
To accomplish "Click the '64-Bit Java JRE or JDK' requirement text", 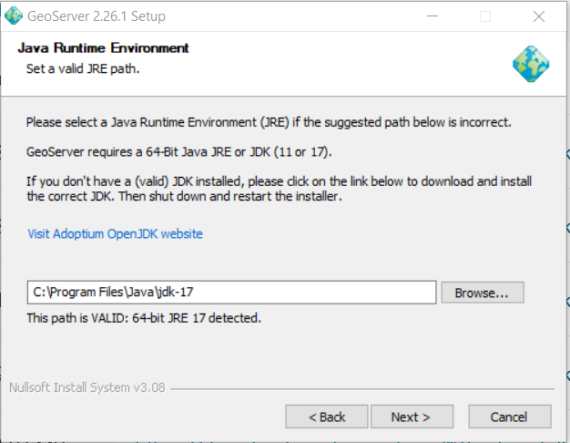I will (208, 152).
